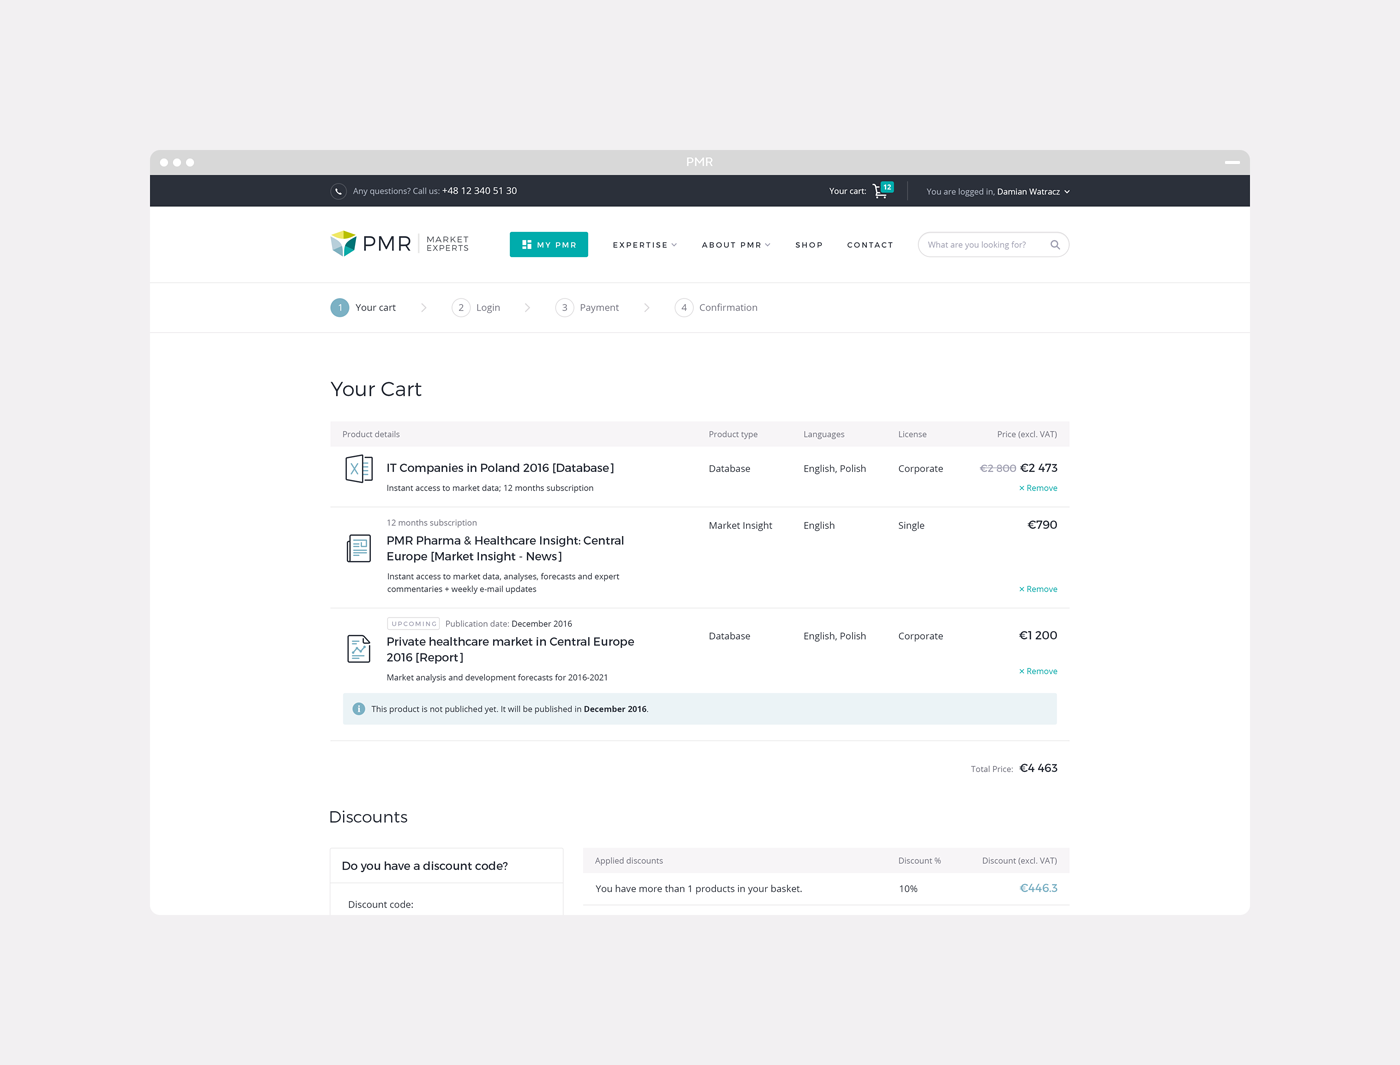The width and height of the screenshot is (1400, 1065).
Task: Click step 4 circle for Confirmation
Action: click(684, 308)
